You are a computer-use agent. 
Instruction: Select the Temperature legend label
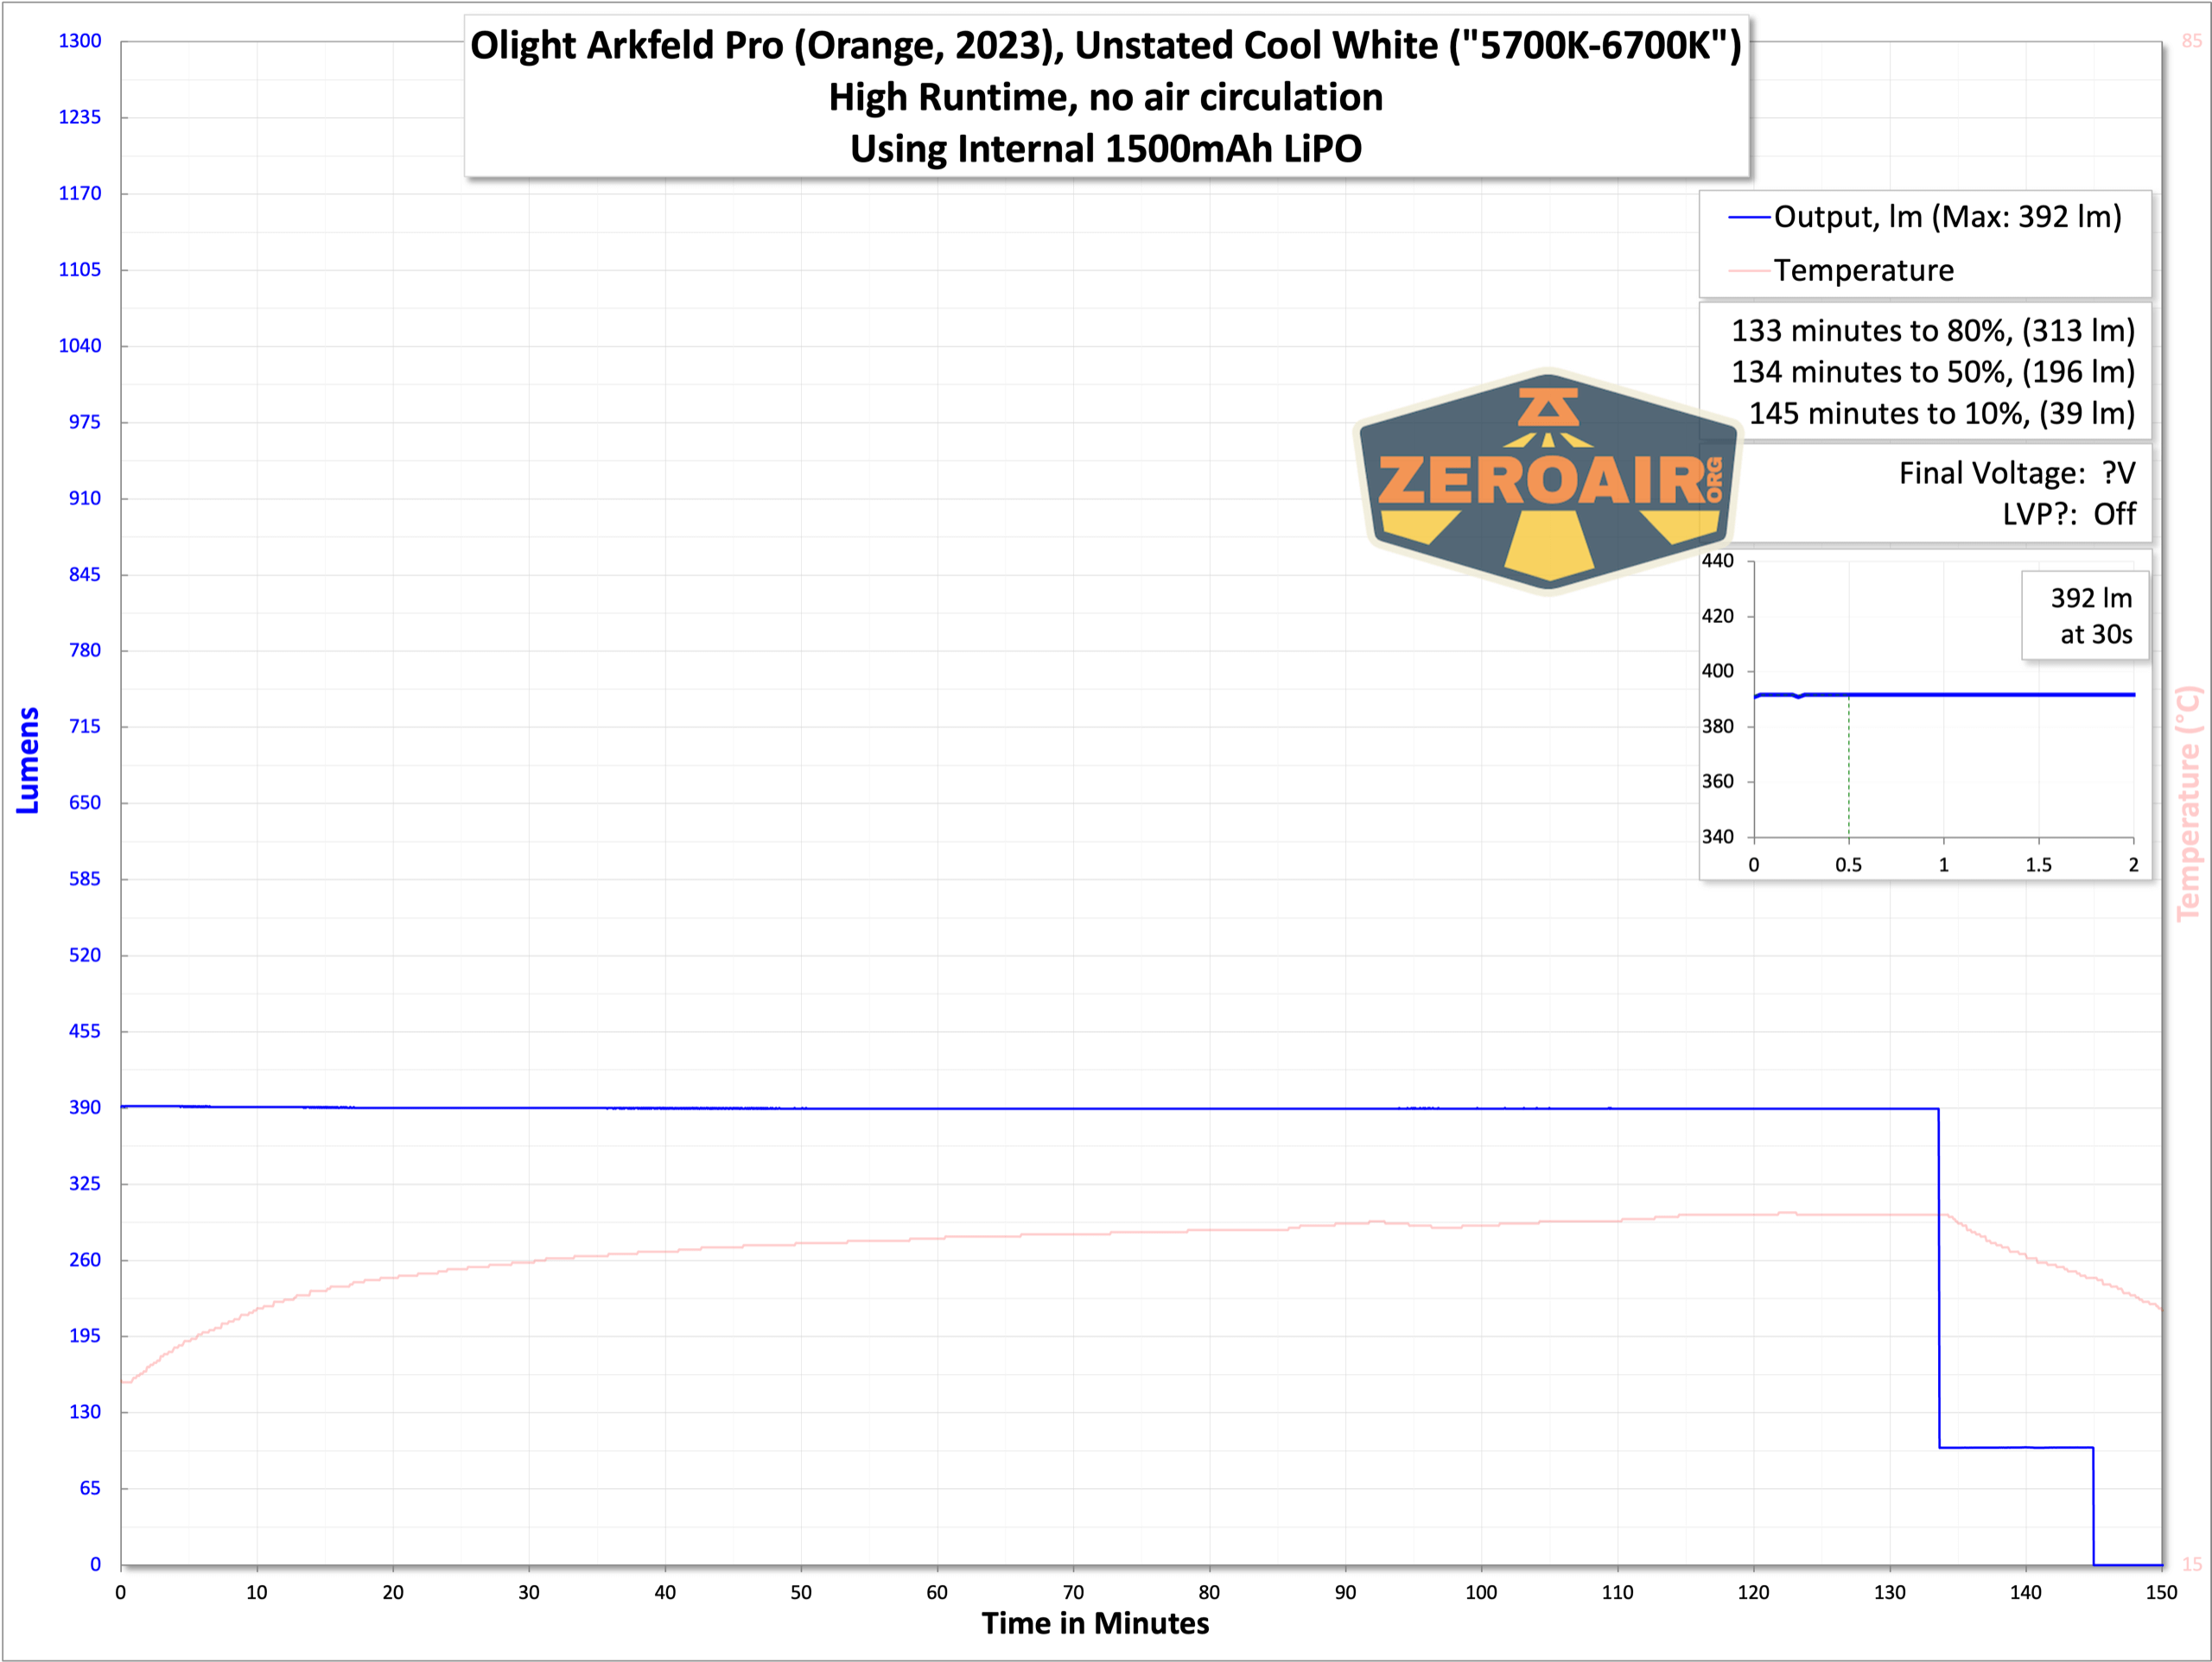(x=1863, y=271)
